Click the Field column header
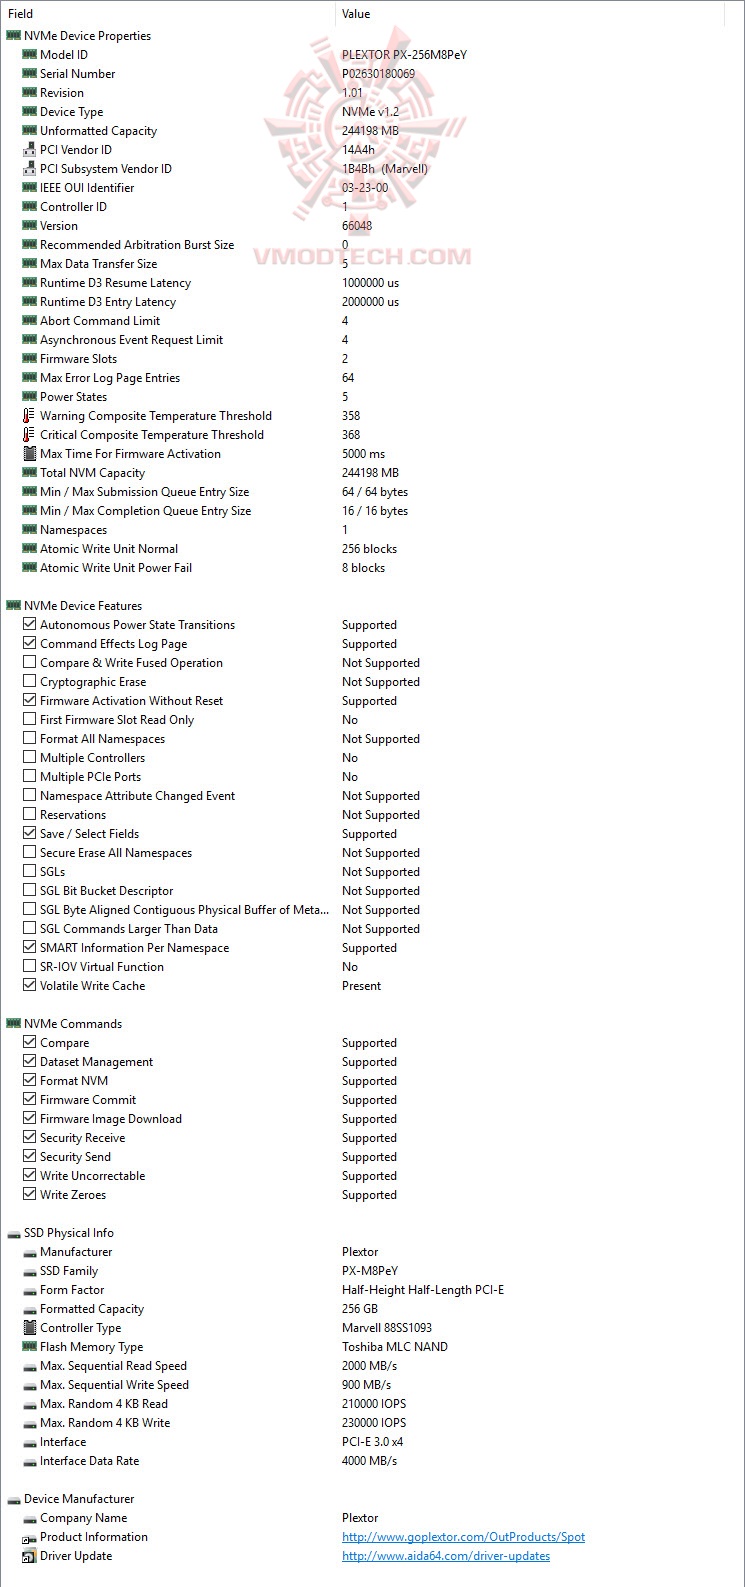745x1587 pixels. click(x=167, y=14)
